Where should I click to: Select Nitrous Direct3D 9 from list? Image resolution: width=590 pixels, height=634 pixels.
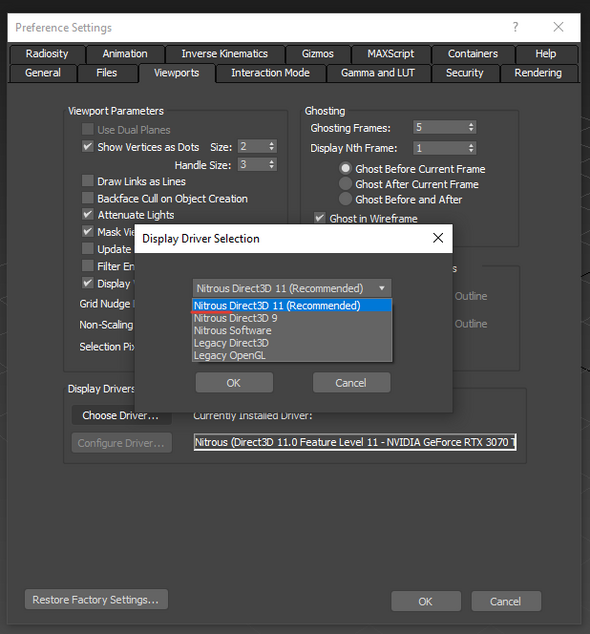click(x=235, y=318)
